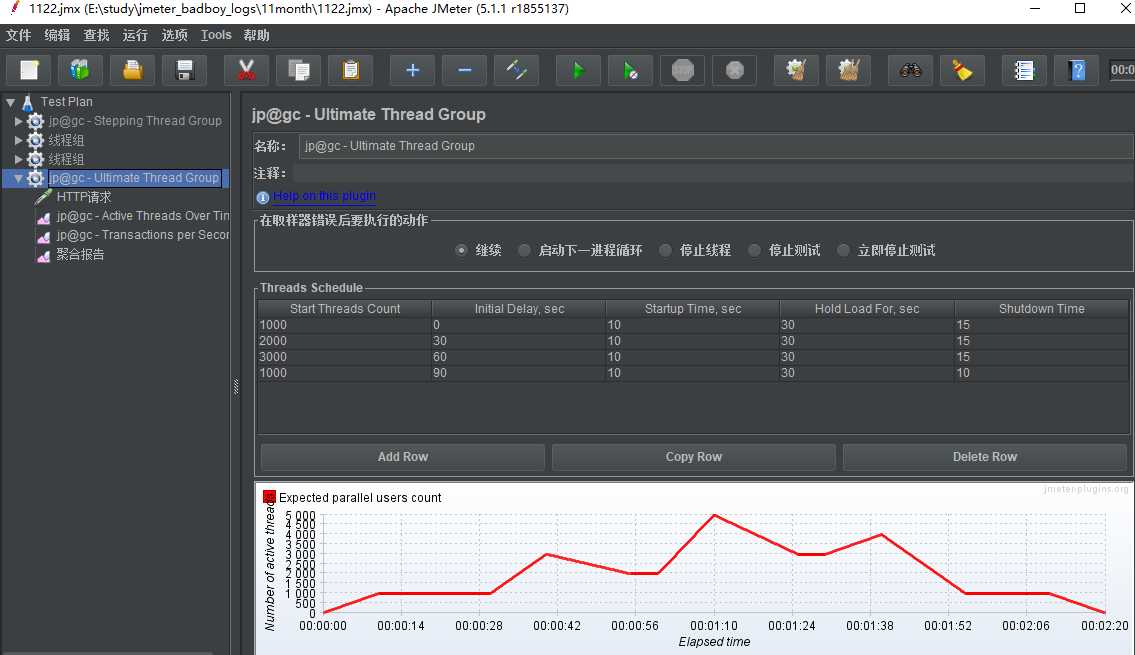Click the Delete Row button
The image size is (1135, 655).
(984, 457)
